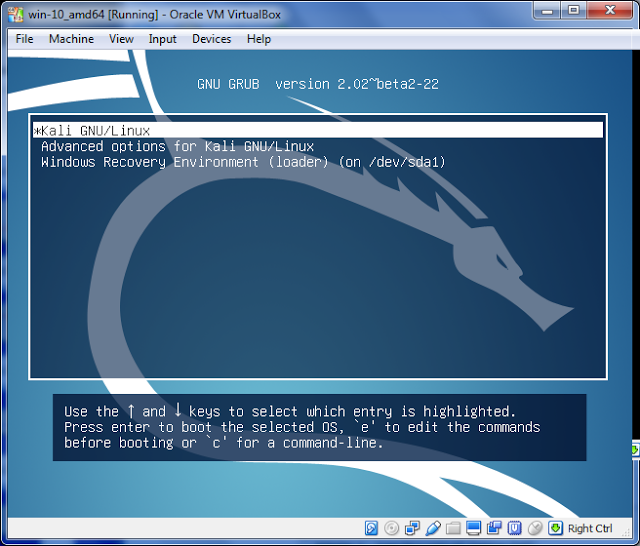
Task: Open the shared folders status icon
Action: click(x=453, y=528)
